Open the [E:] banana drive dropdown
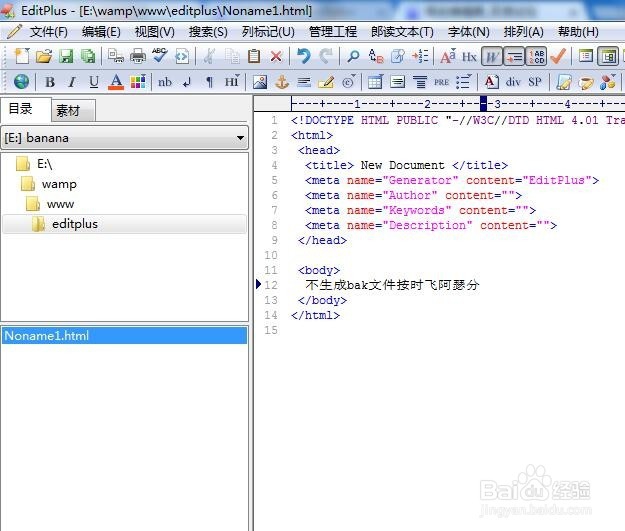The height and width of the screenshot is (531, 625). point(125,138)
